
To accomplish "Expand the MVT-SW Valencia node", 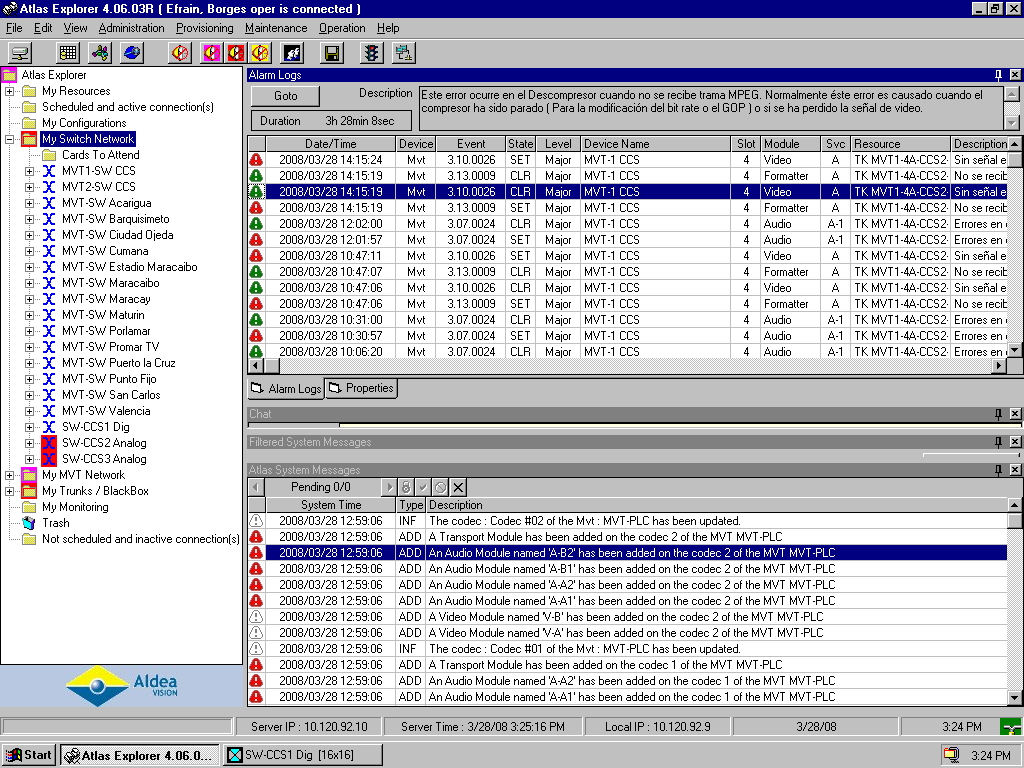I will coord(29,411).
